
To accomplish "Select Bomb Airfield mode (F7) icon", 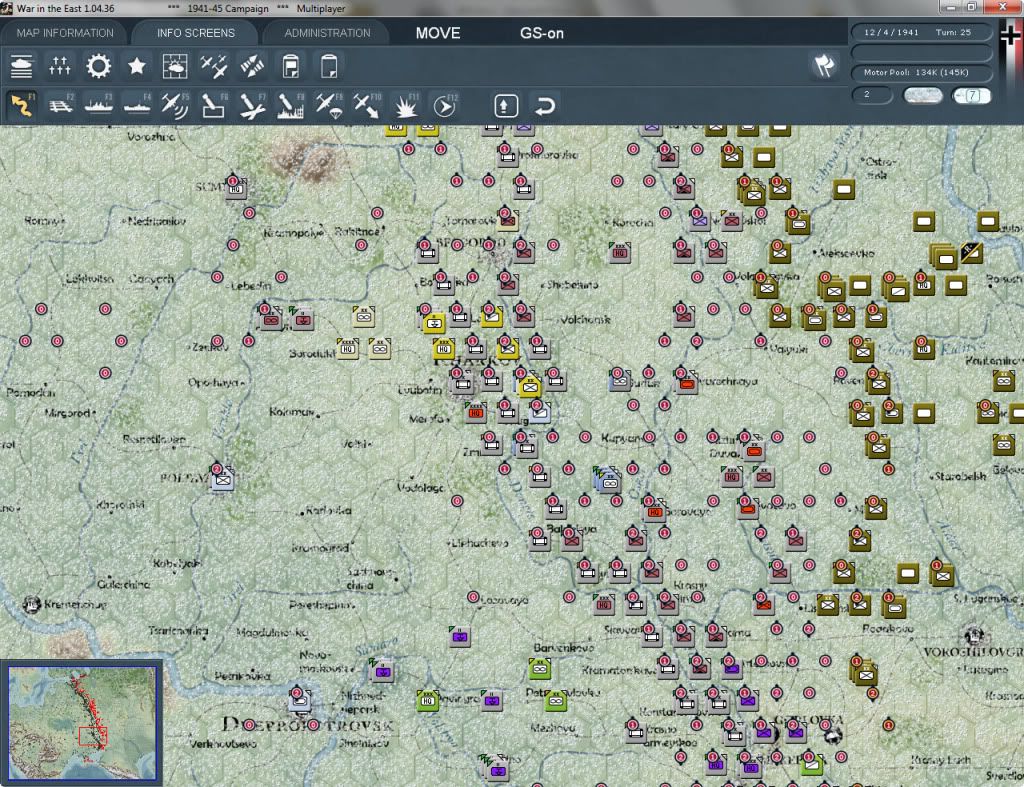I will 252,105.
